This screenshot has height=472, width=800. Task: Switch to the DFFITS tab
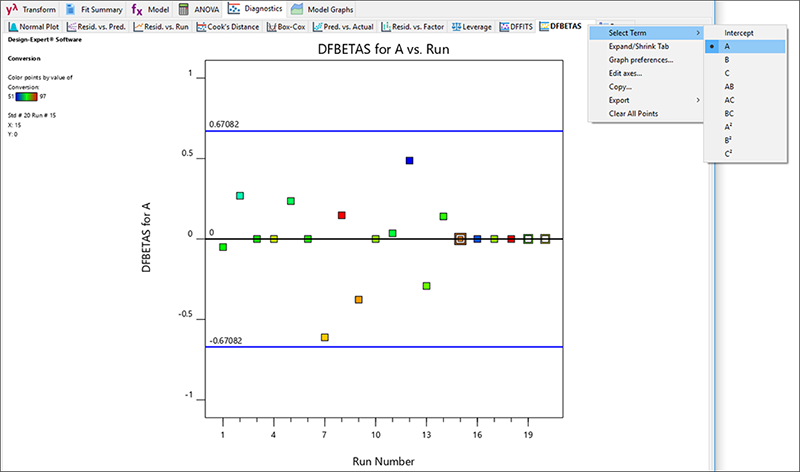coord(515,26)
